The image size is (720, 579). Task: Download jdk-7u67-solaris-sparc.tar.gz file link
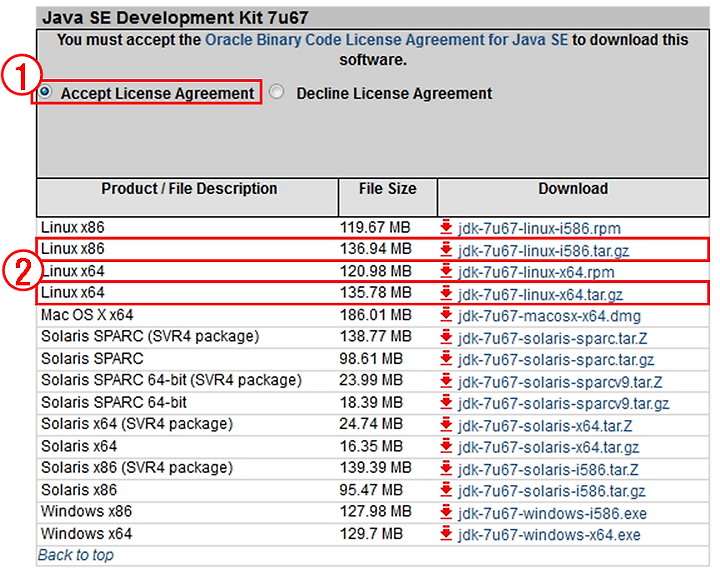click(556, 360)
